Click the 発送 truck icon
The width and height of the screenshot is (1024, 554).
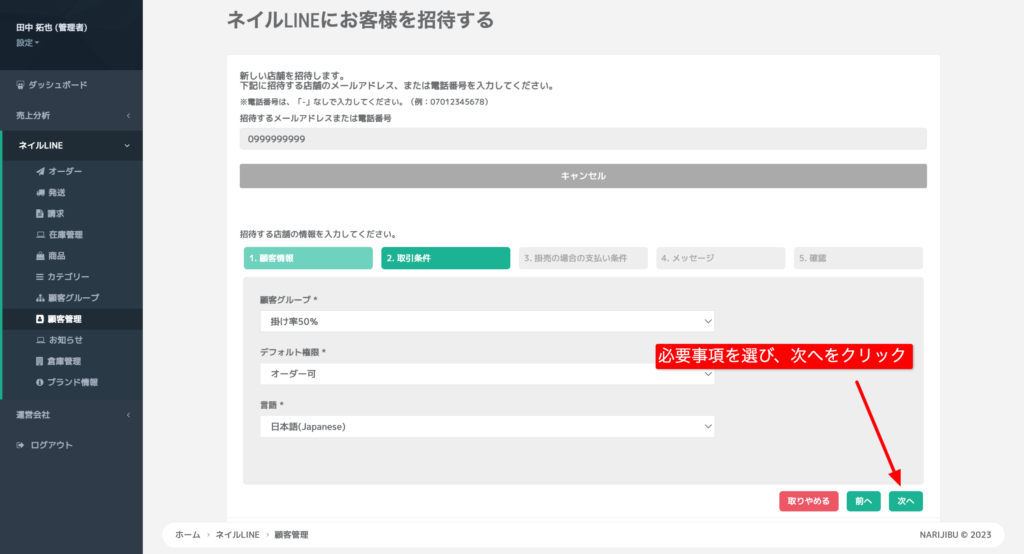pos(40,193)
